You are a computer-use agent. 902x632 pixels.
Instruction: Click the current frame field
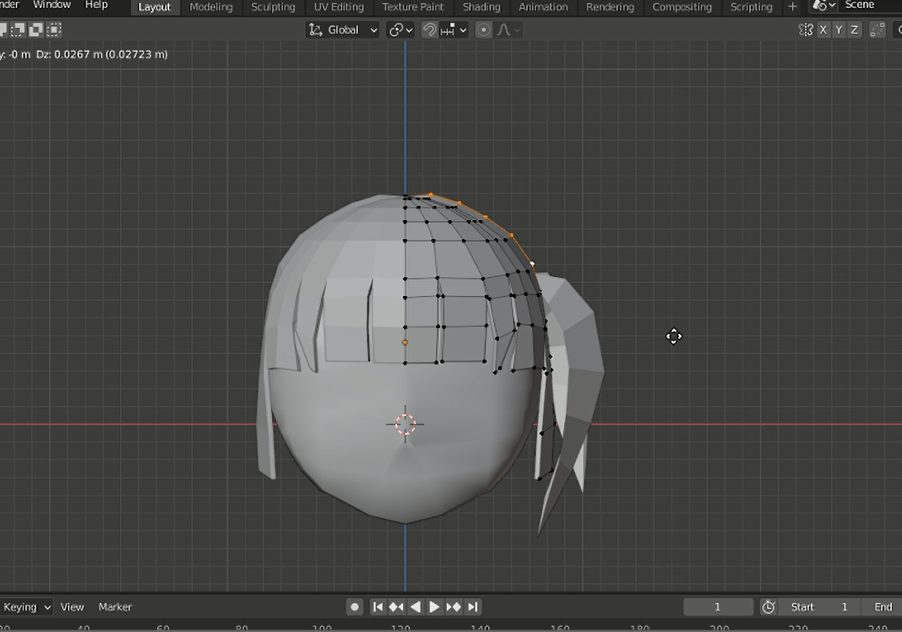click(717, 607)
